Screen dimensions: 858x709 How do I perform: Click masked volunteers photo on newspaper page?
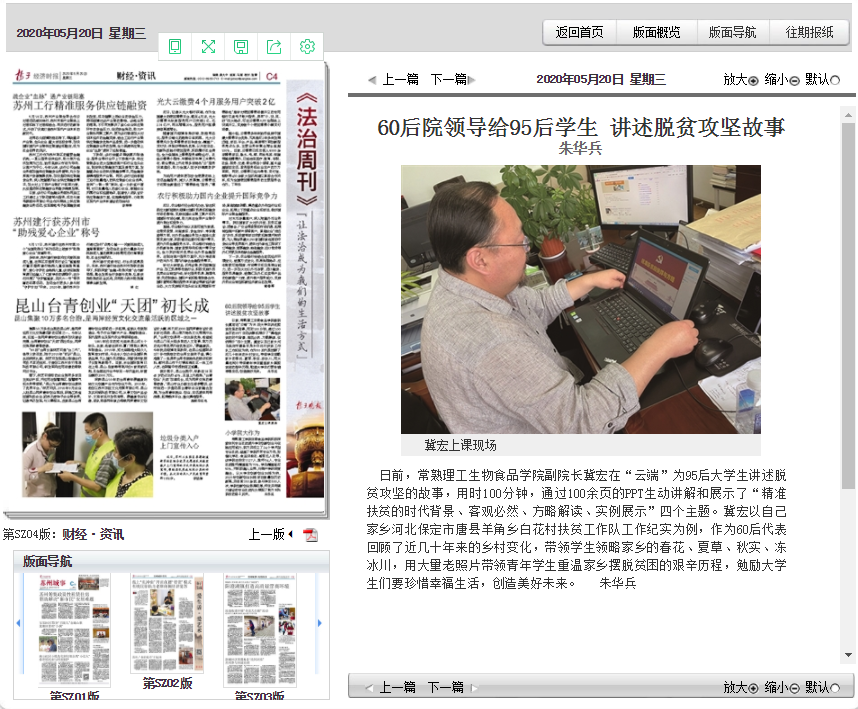(88, 455)
